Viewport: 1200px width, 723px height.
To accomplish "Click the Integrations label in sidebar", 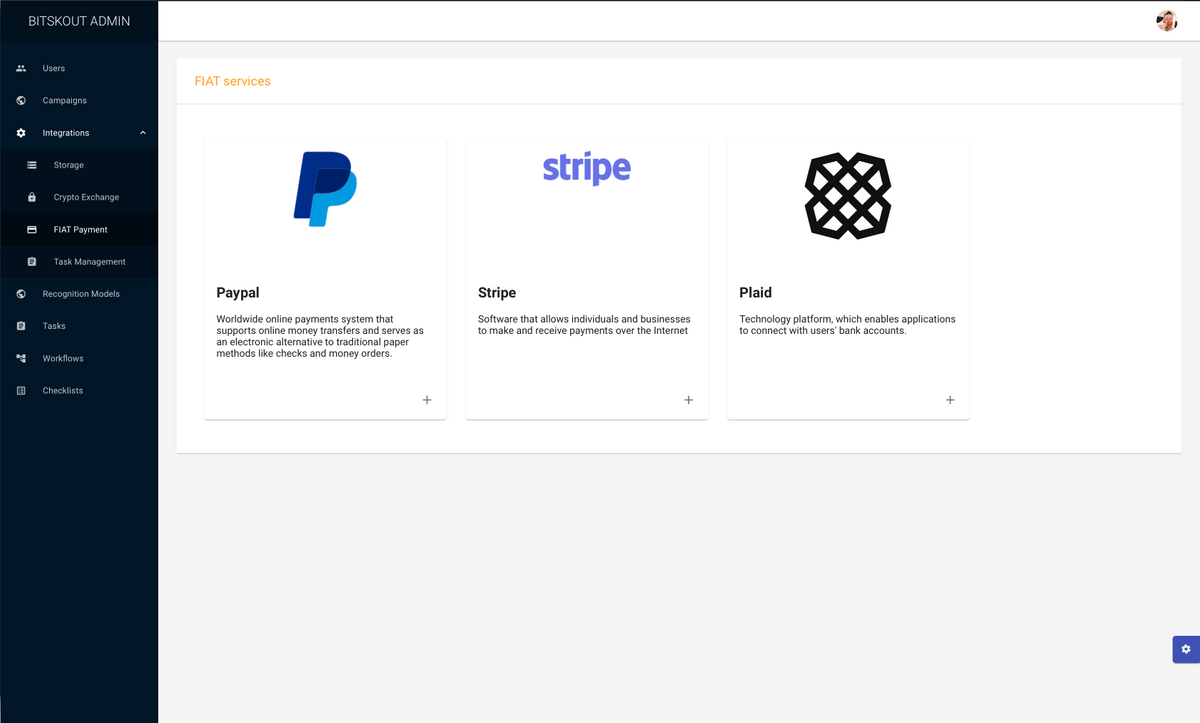I will click(x=66, y=133).
